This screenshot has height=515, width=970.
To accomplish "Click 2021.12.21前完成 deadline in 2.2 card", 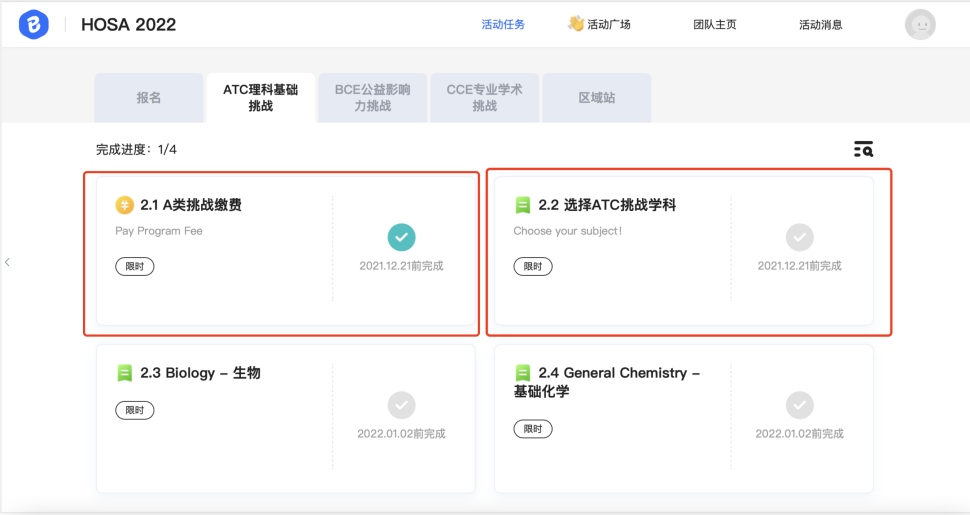I will tap(799, 266).
